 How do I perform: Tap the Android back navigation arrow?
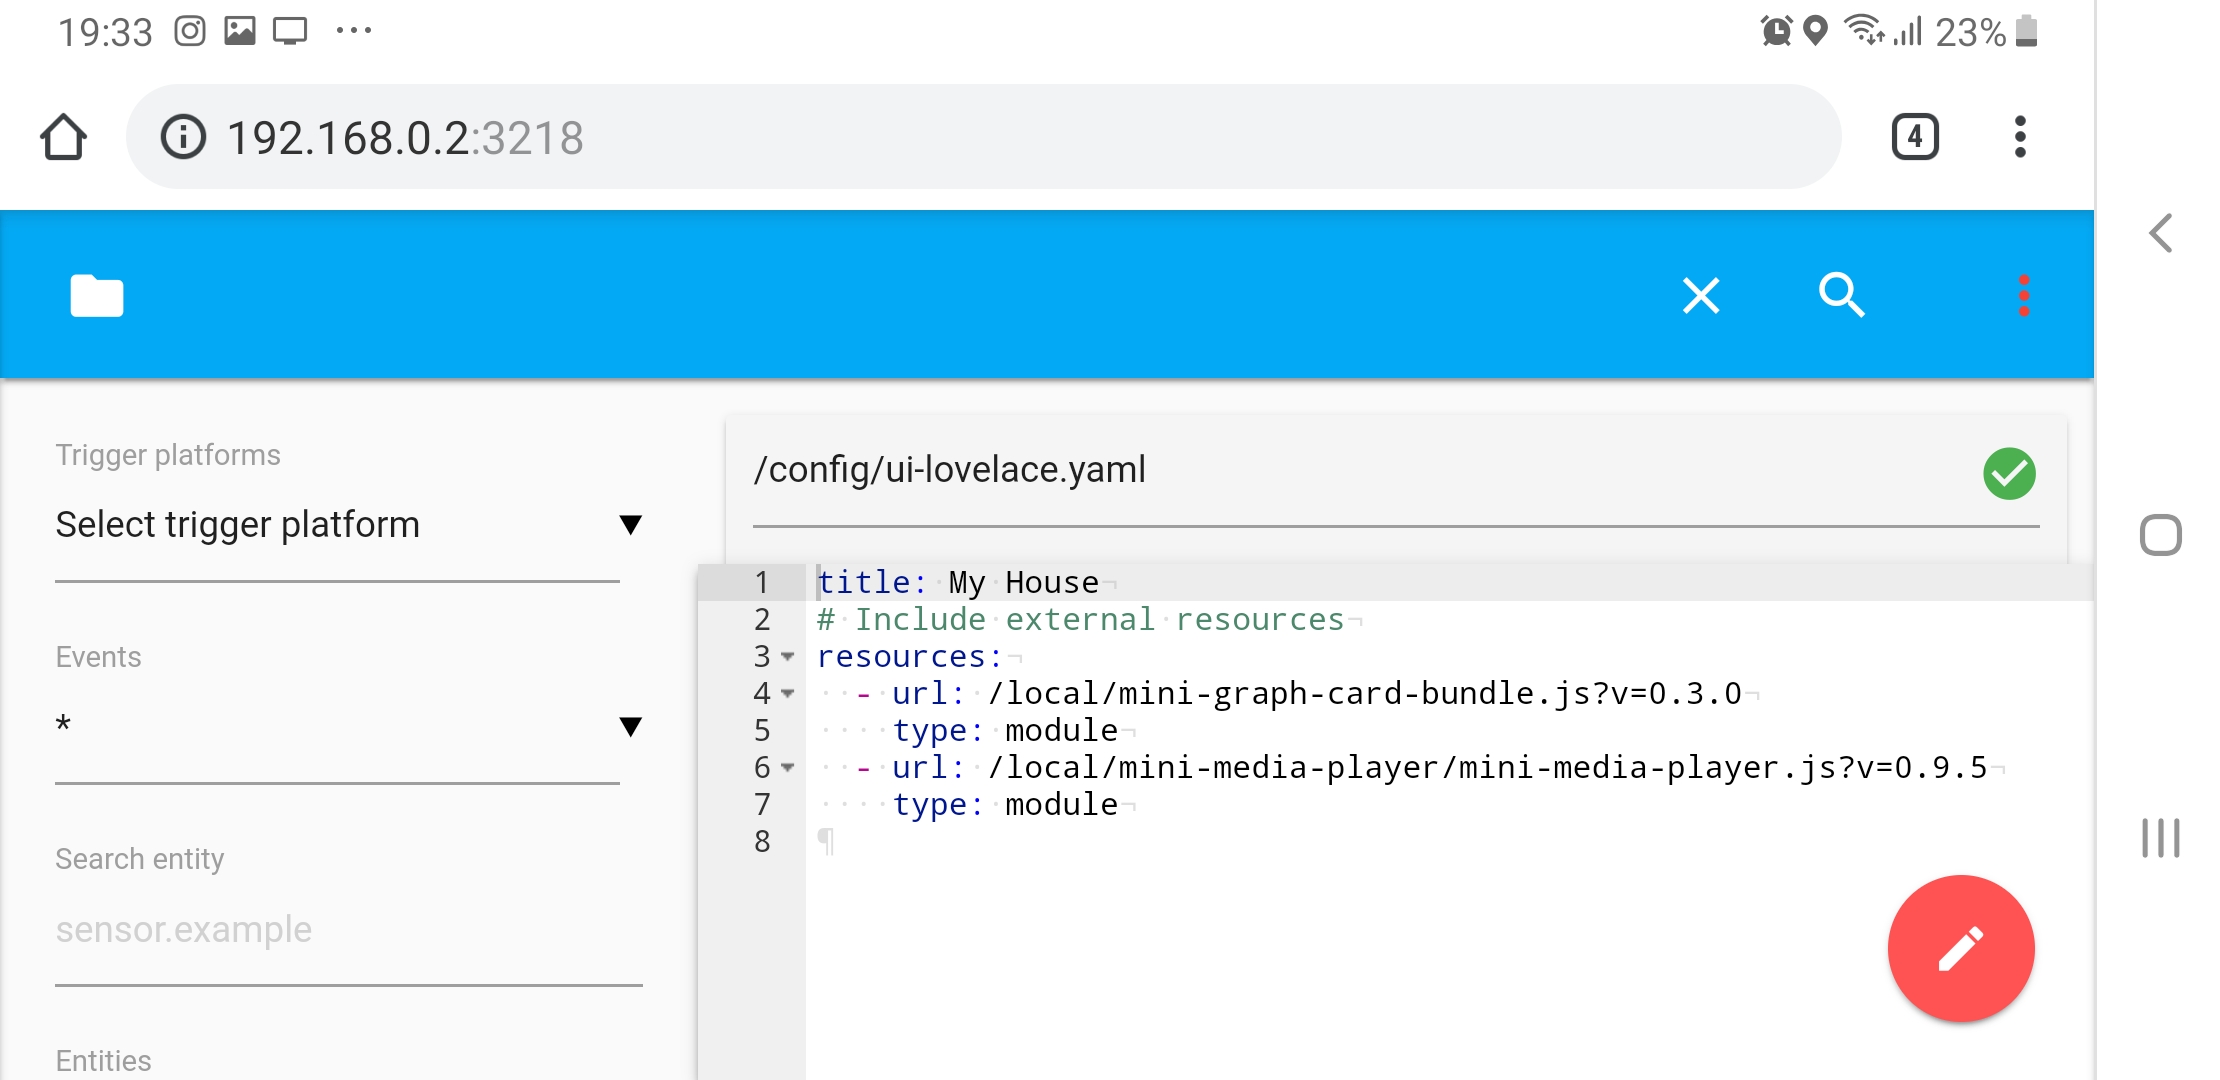2161,234
